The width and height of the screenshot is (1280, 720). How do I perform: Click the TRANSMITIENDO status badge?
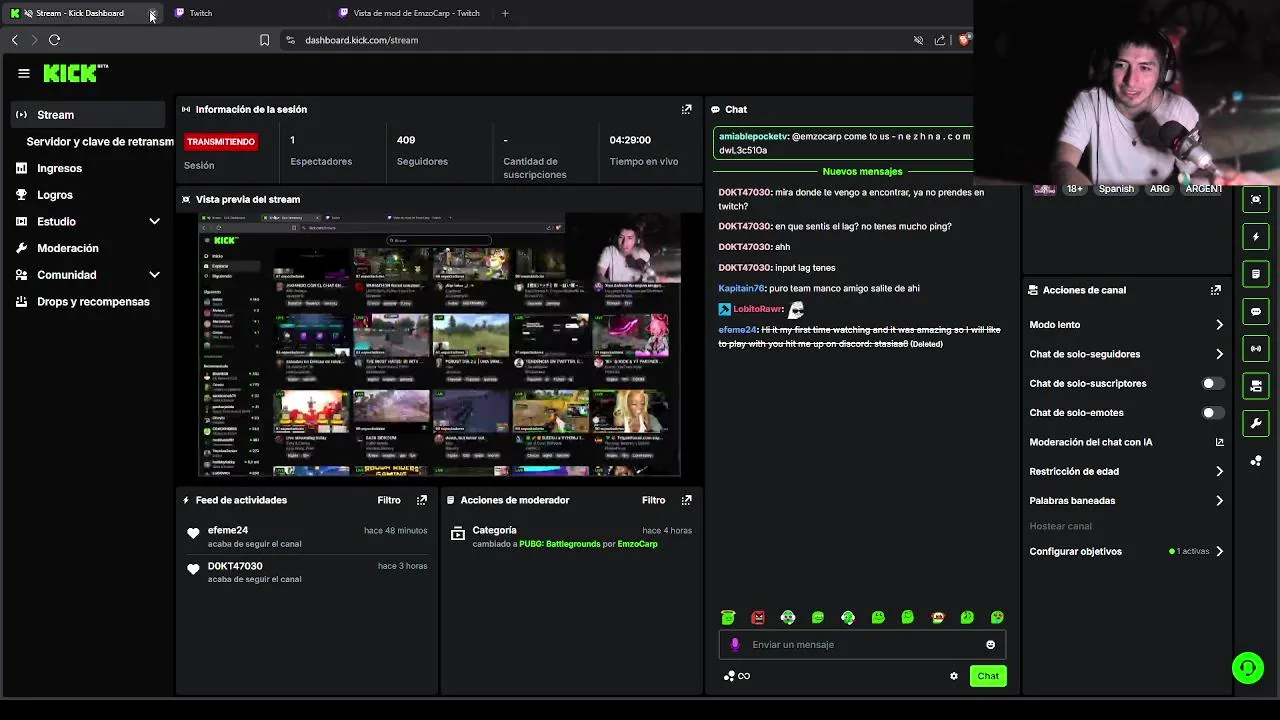[x=221, y=142]
